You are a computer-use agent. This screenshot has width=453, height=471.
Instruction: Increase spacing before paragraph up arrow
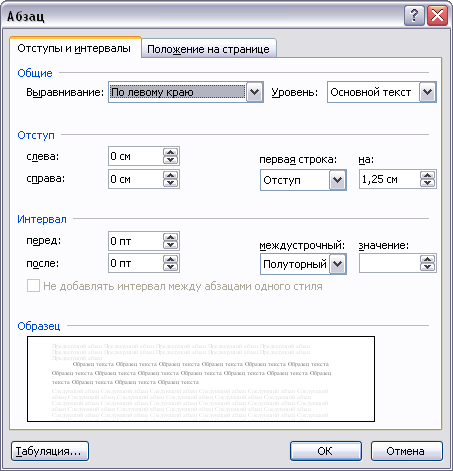(x=171, y=237)
